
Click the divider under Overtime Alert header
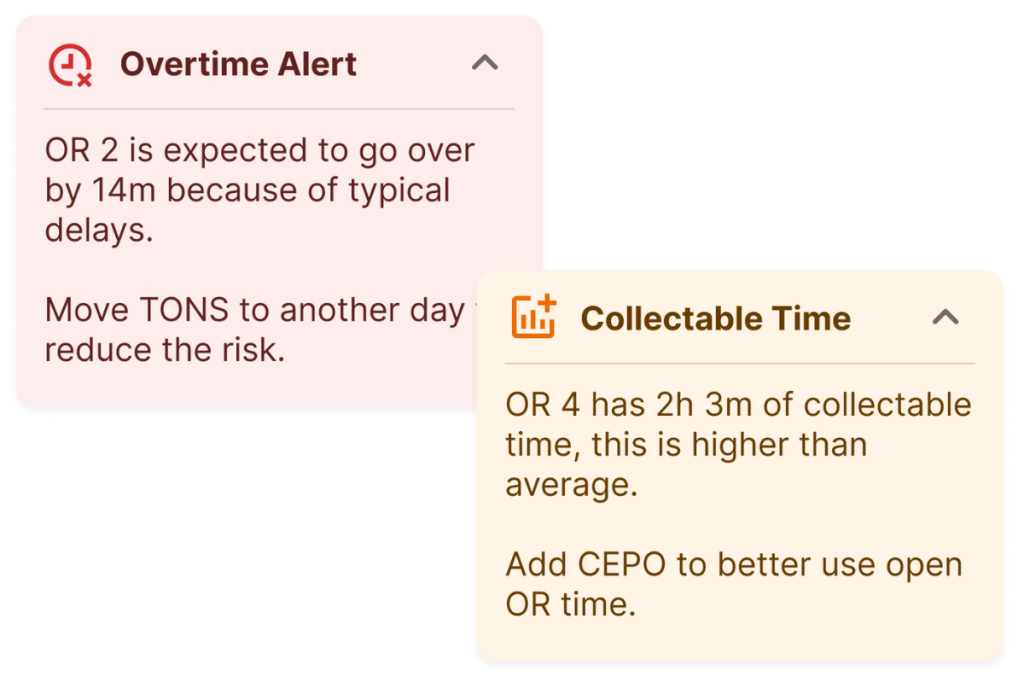279,109
